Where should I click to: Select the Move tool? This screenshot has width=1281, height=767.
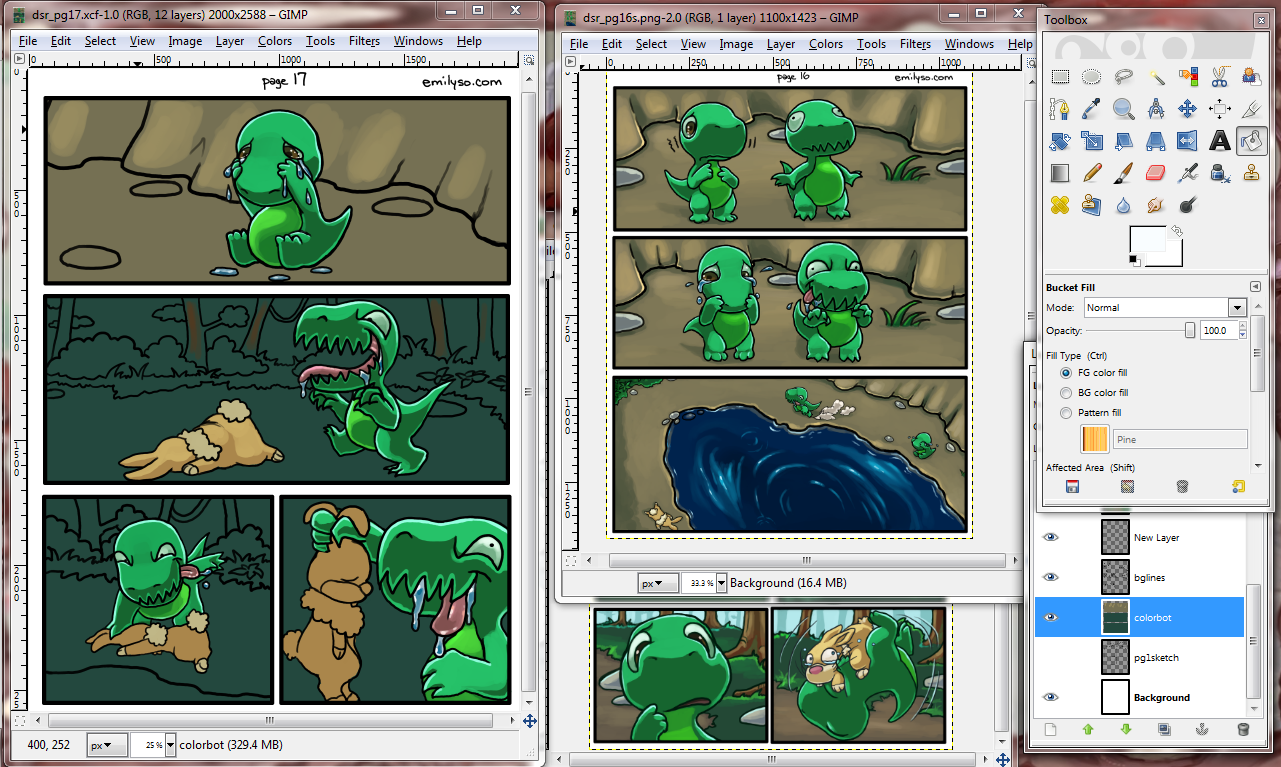pyautogui.click(x=1187, y=109)
